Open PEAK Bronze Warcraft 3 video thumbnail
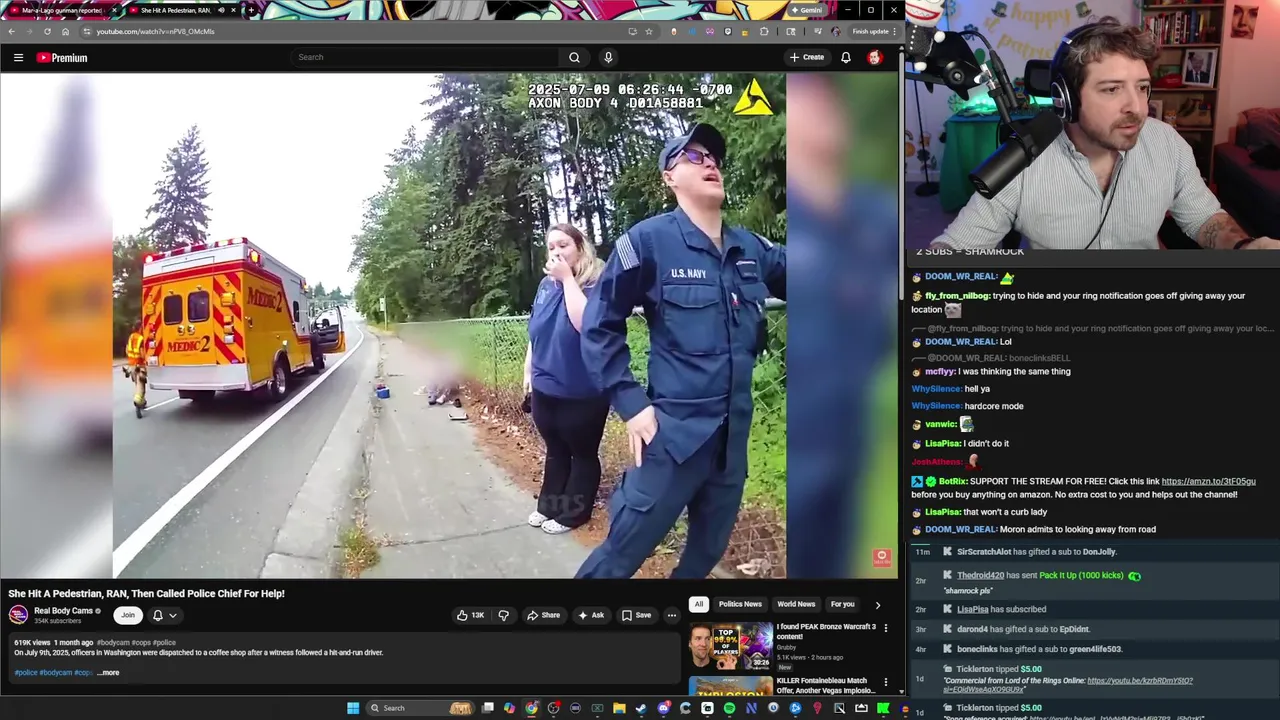Image resolution: width=1280 pixels, height=720 pixels. (x=730, y=646)
